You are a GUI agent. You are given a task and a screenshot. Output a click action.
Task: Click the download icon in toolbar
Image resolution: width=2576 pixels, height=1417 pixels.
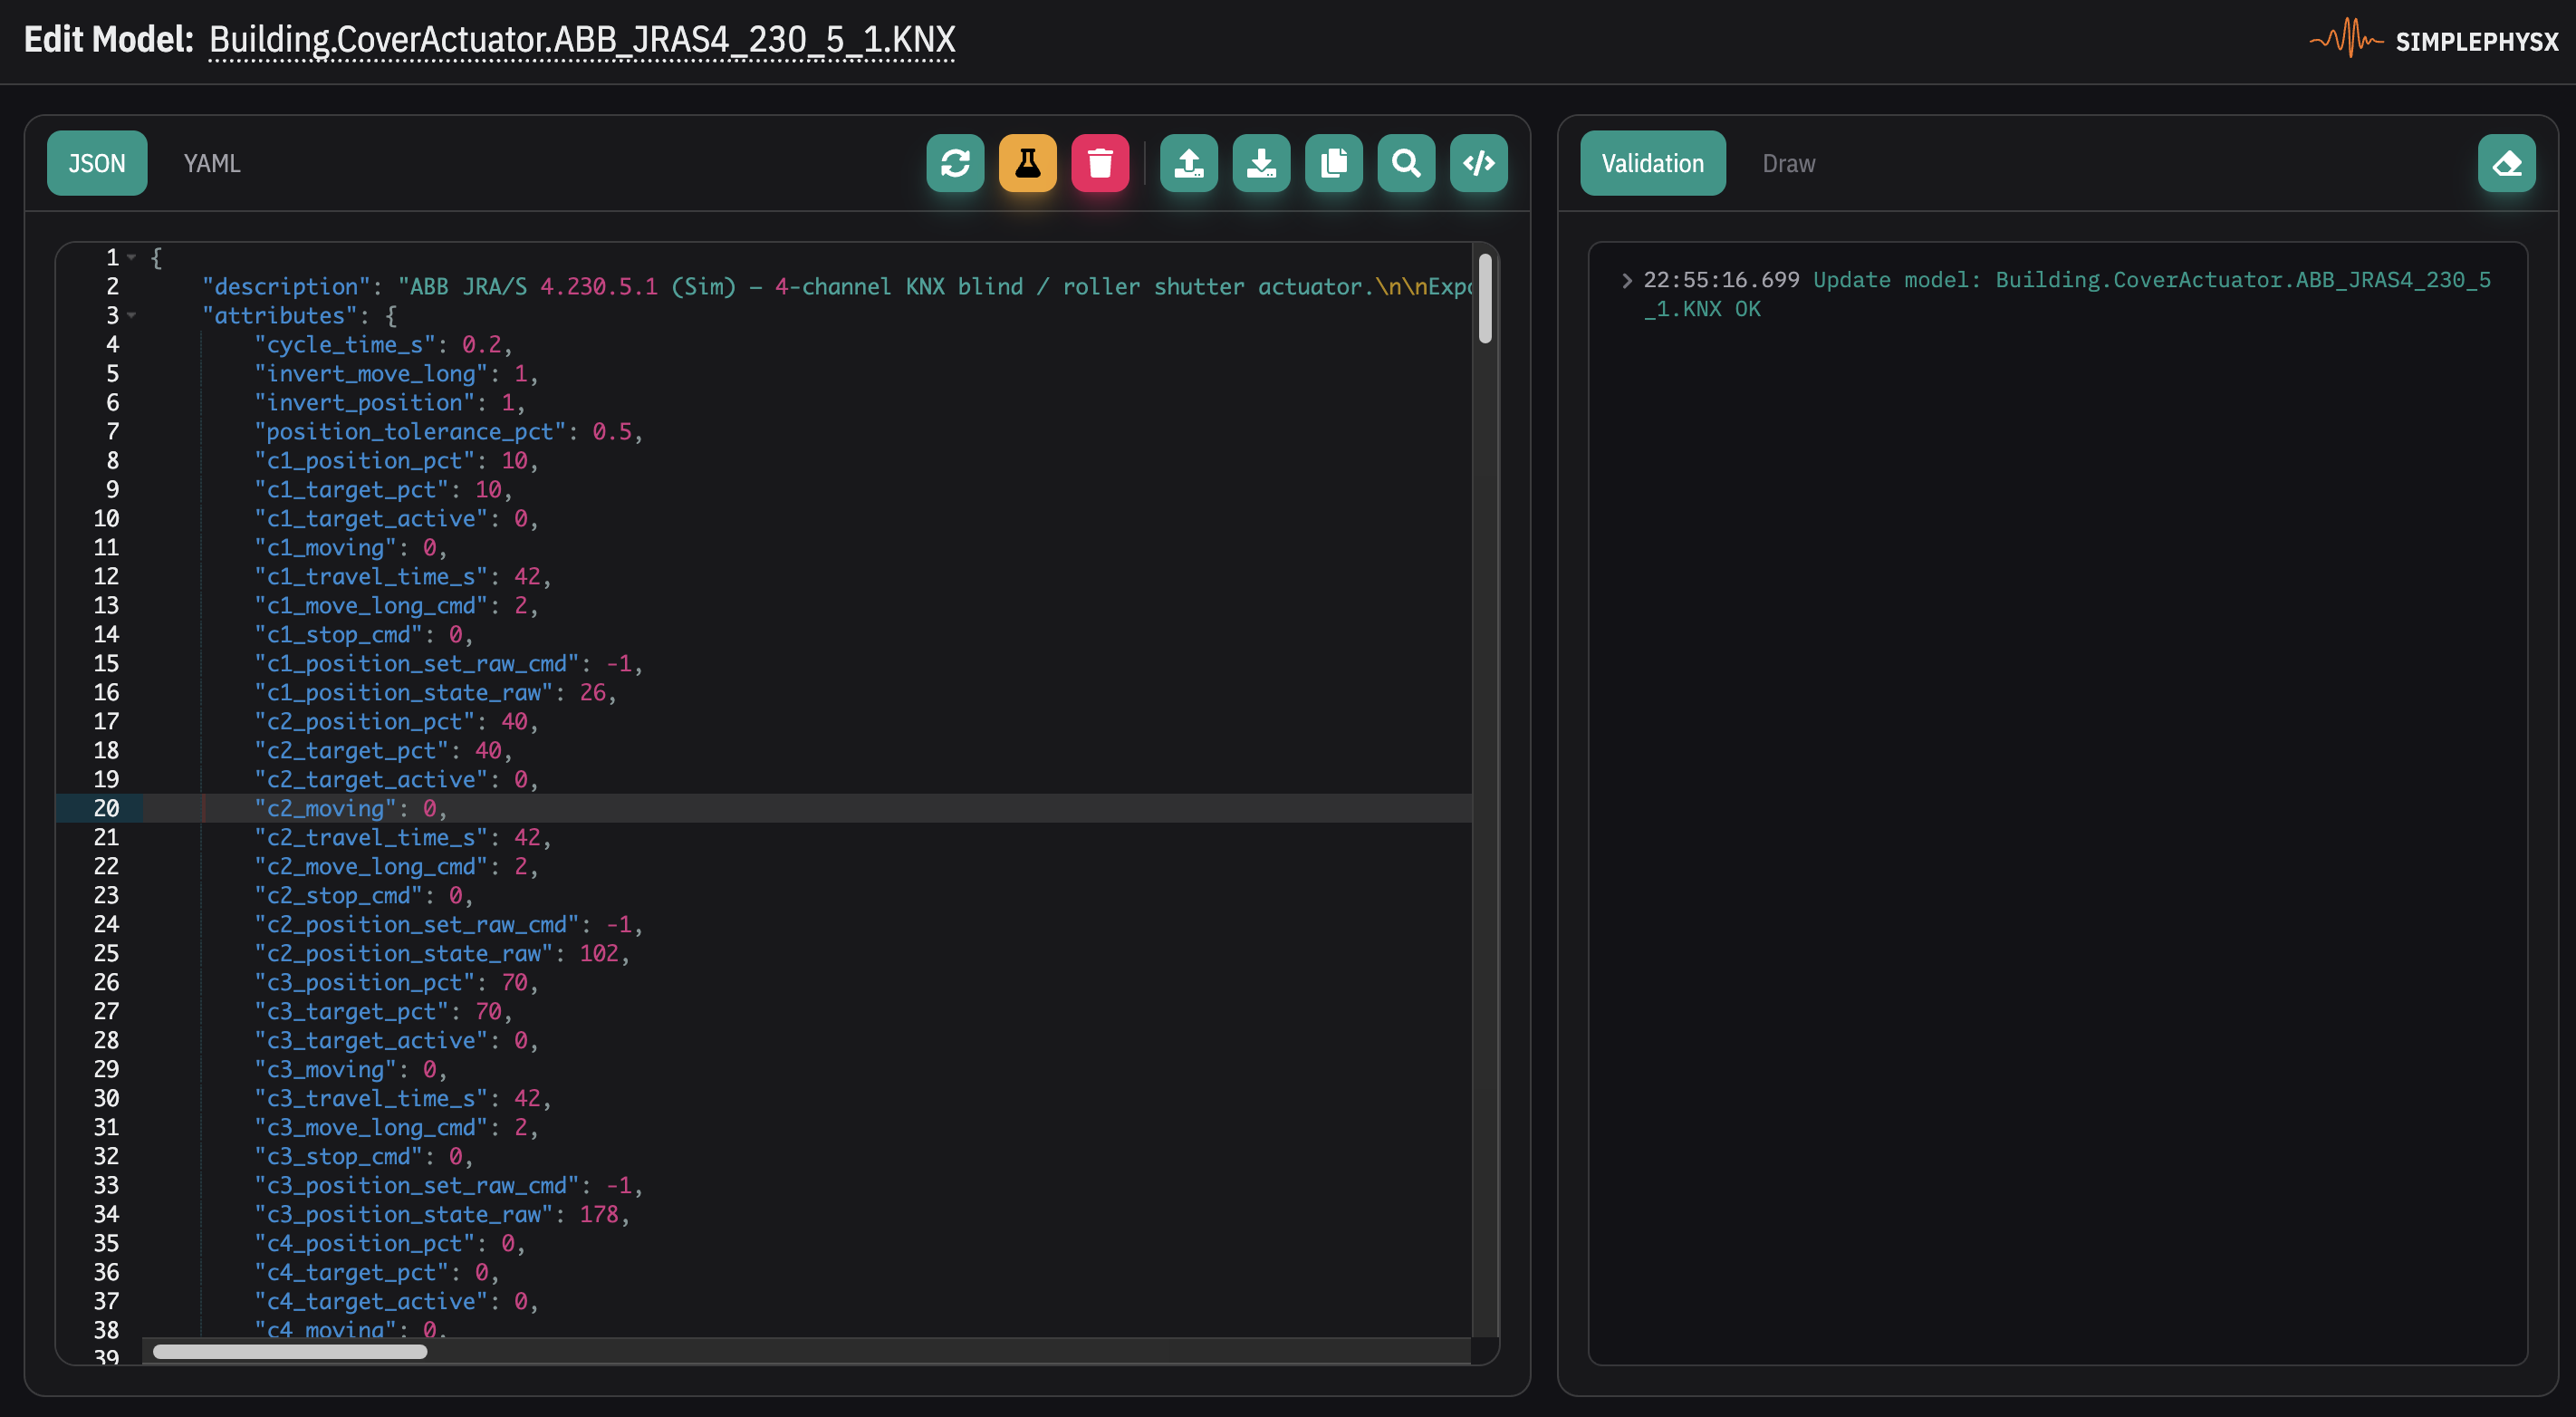tap(1261, 163)
